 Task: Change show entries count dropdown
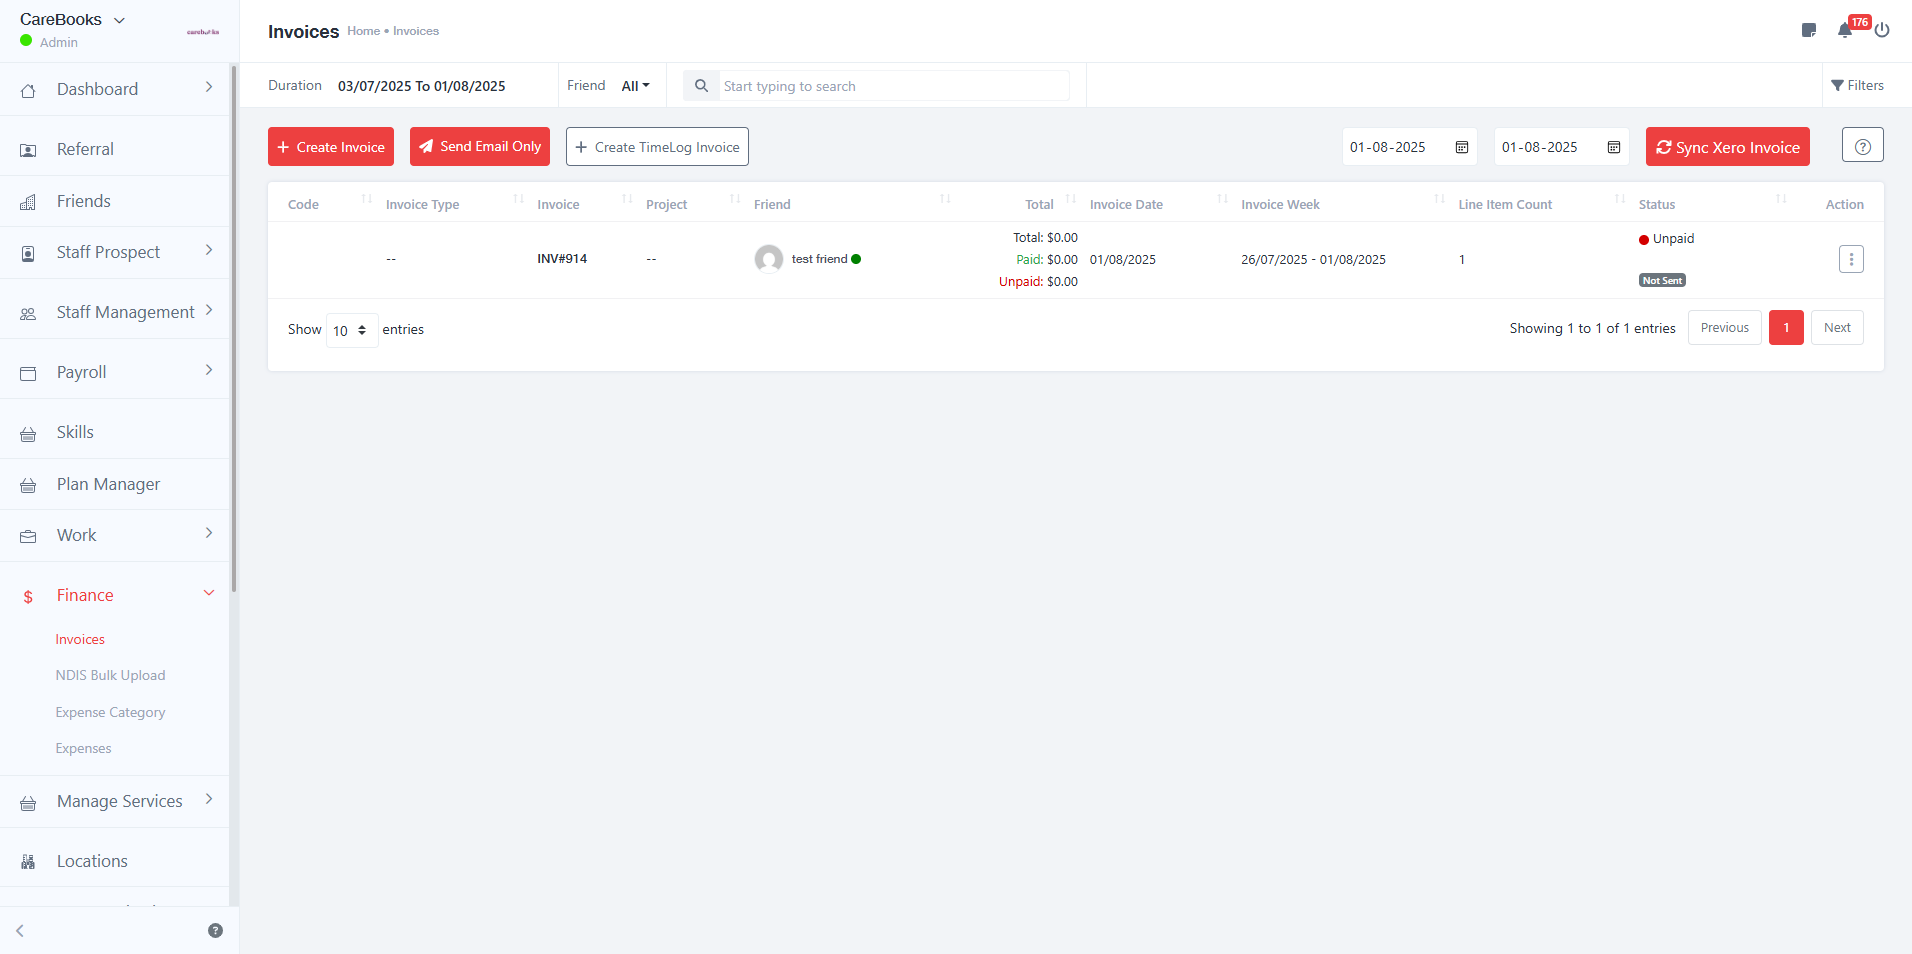tap(352, 330)
